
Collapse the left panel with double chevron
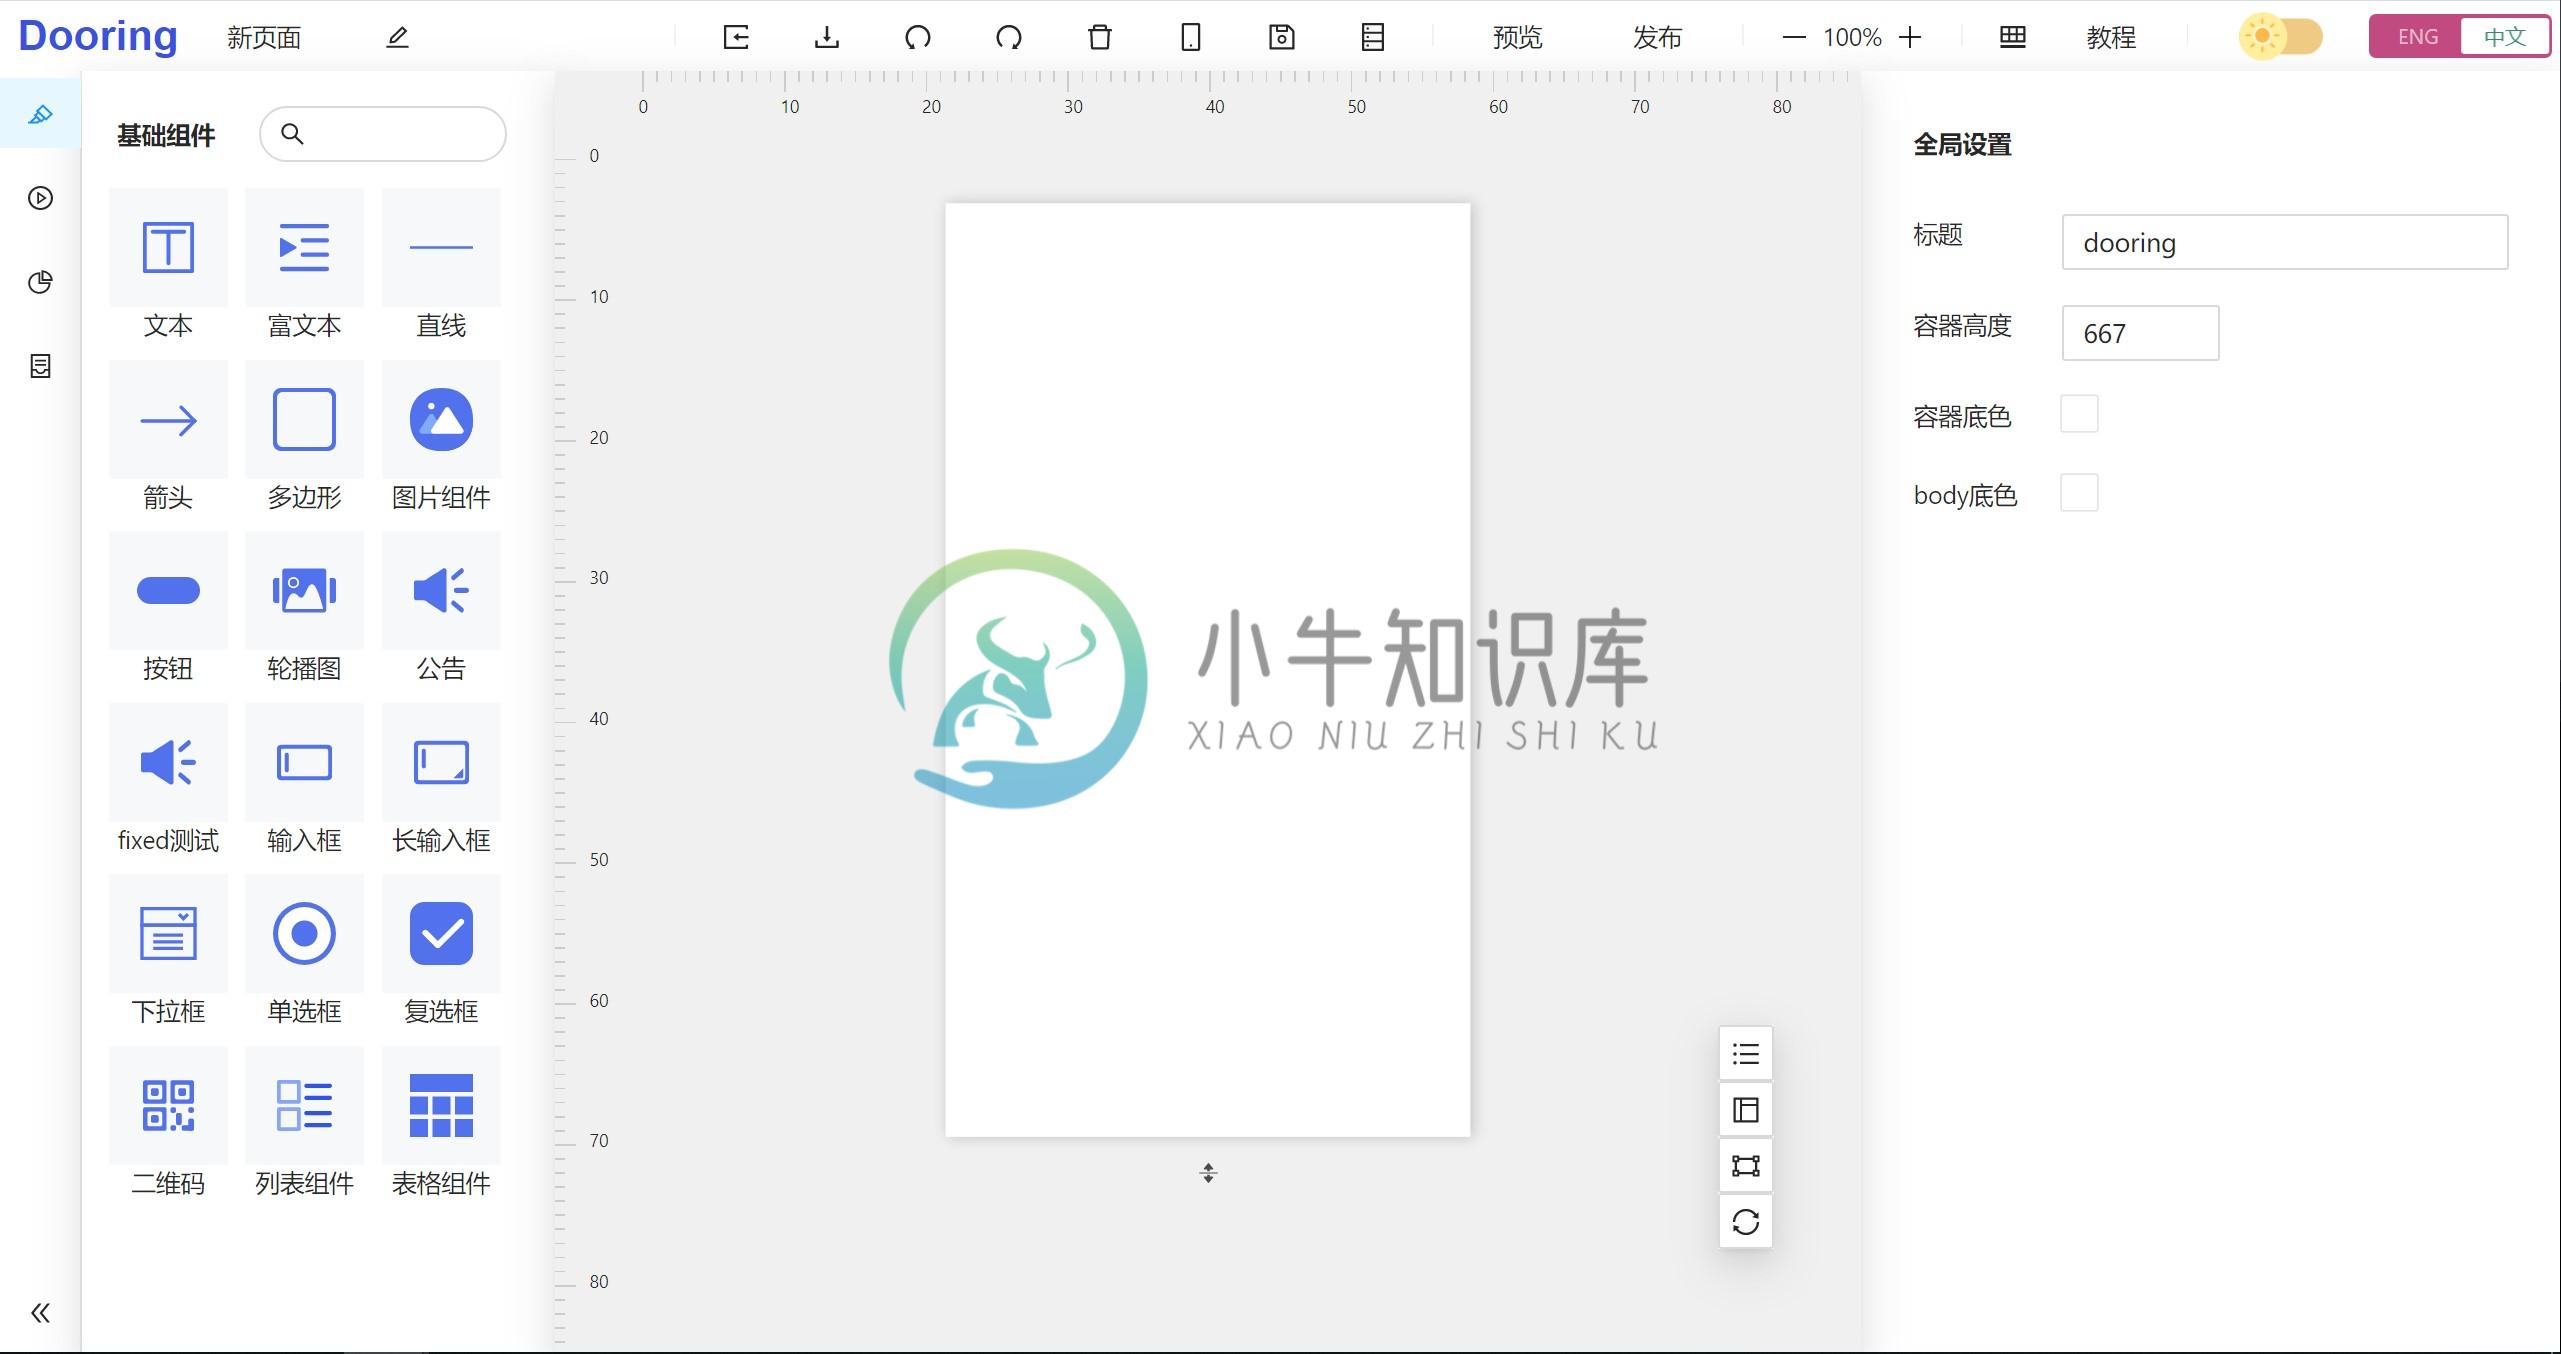(40, 1313)
